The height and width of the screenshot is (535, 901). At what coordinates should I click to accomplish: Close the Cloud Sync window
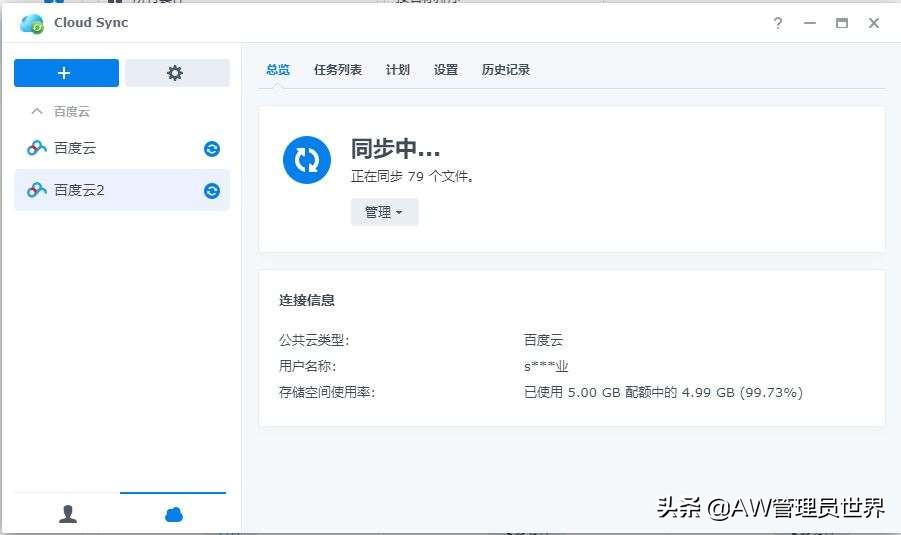[x=874, y=23]
